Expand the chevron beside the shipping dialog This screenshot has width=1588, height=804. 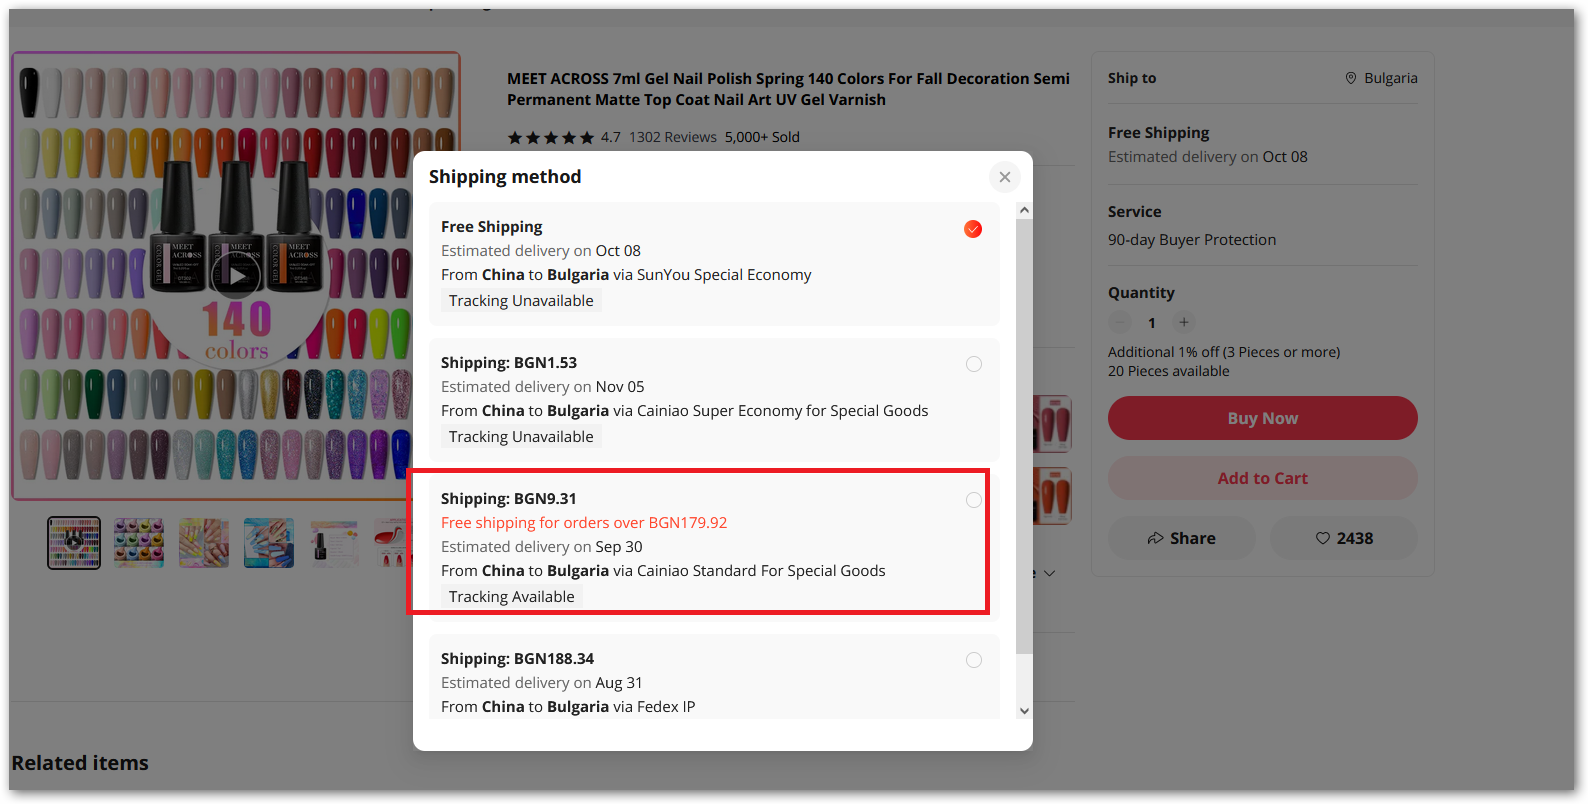pos(1049,573)
